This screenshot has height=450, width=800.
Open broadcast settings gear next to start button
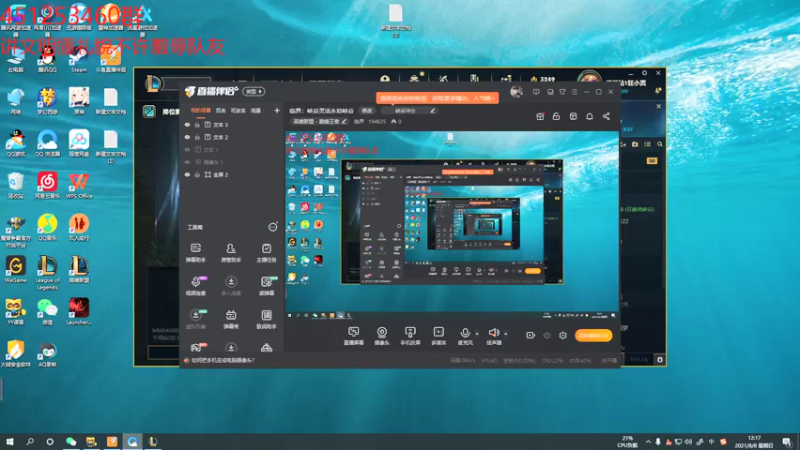click(x=563, y=335)
